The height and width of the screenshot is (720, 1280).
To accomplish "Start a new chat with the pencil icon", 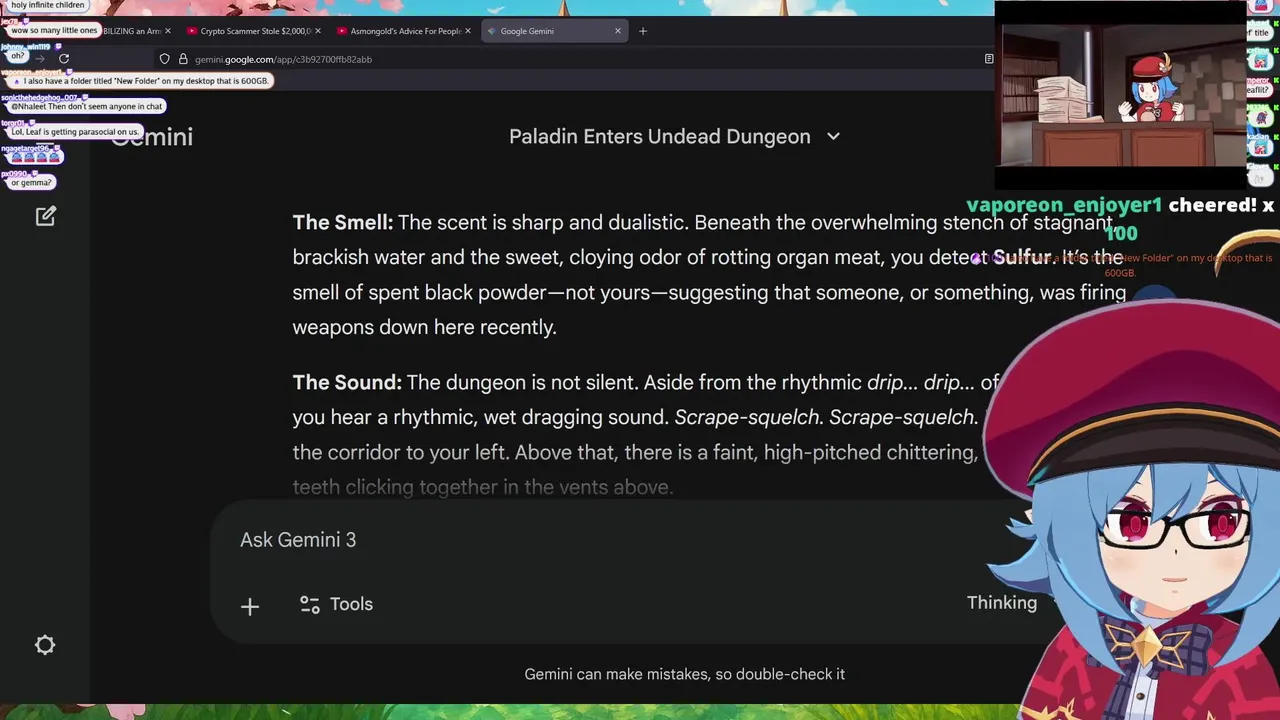I will pyautogui.click(x=46, y=216).
